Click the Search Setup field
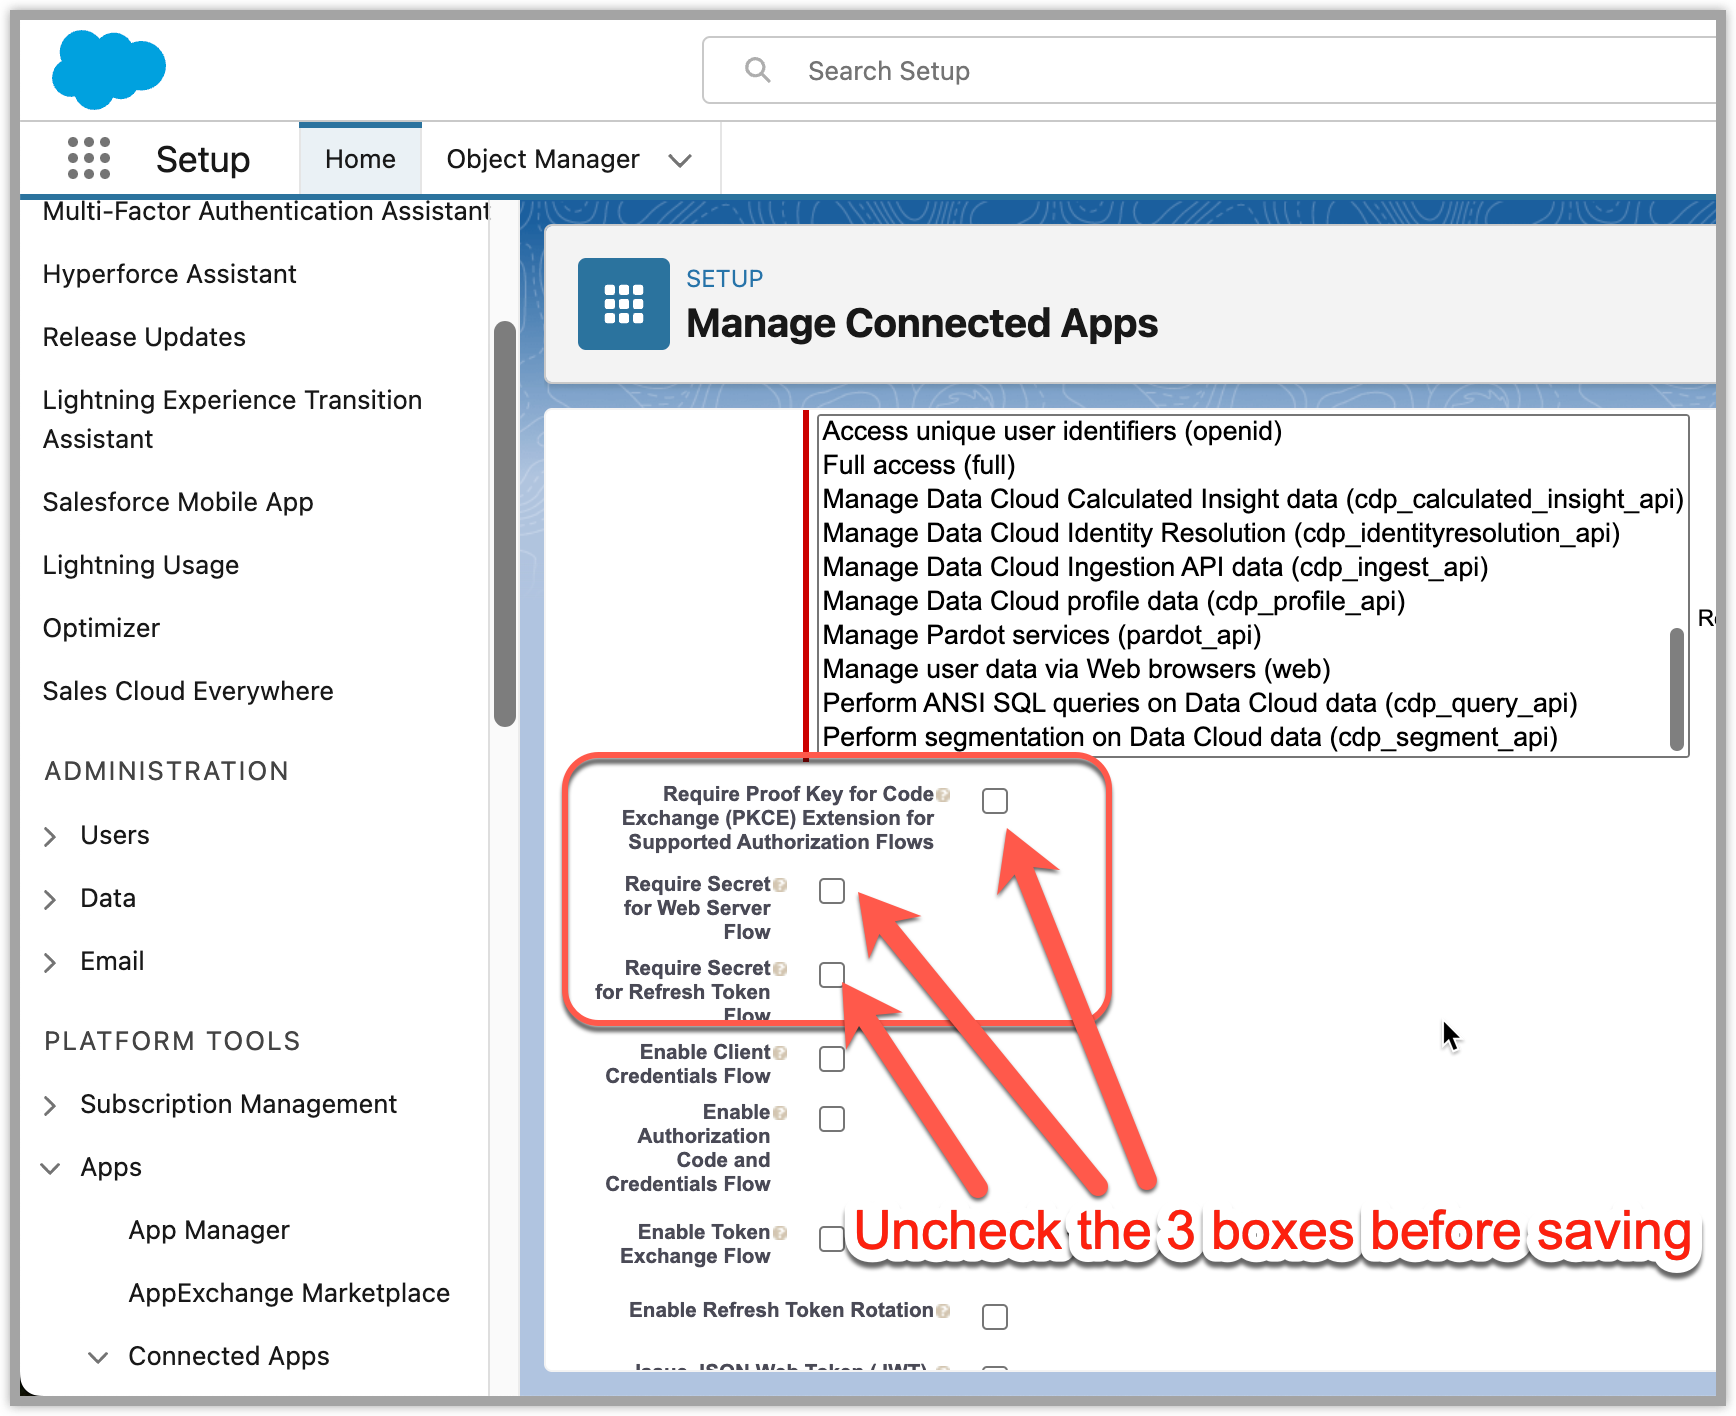This screenshot has height=1416, width=1736. pos(1210,70)
